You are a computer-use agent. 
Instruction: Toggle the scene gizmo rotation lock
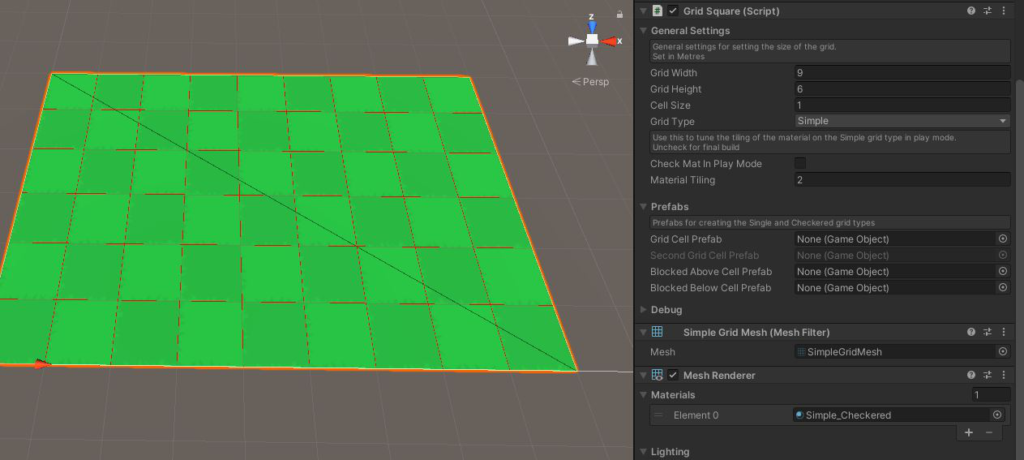pyautogui.click(x=620, y=14)
